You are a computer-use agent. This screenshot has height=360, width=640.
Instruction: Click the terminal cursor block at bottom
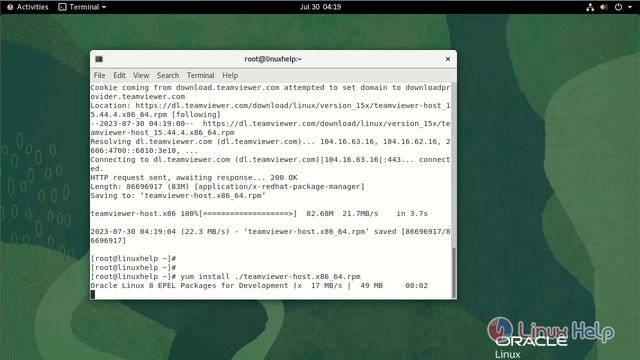pos(93,295)
